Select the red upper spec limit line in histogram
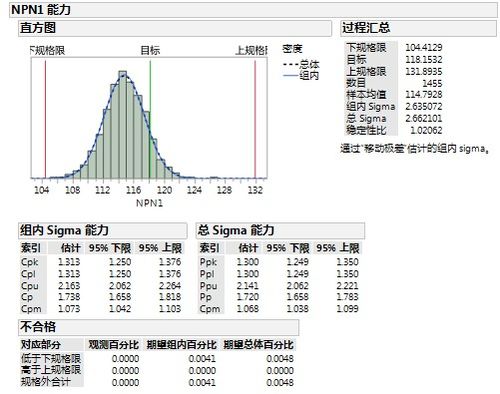 click(x=255, y=118)
